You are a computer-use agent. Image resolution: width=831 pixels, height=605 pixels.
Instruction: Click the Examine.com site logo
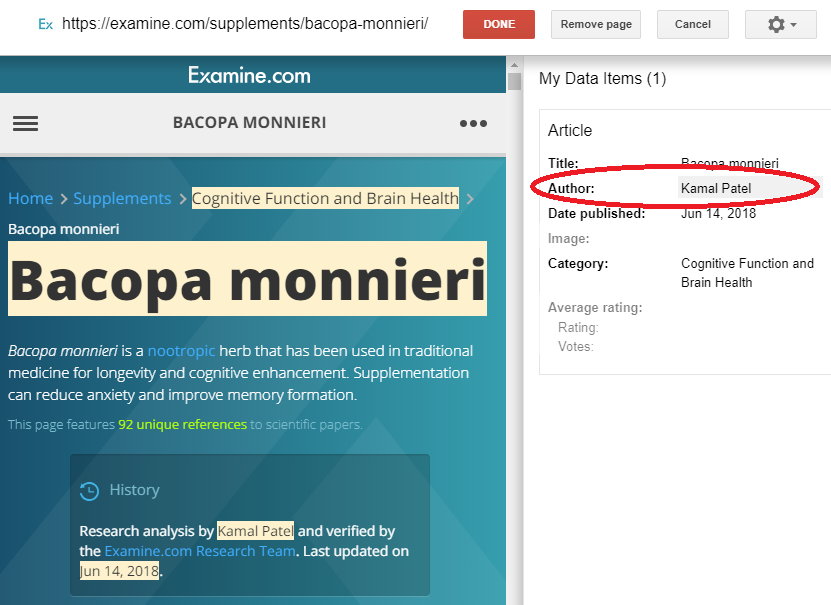click(249, 75)
